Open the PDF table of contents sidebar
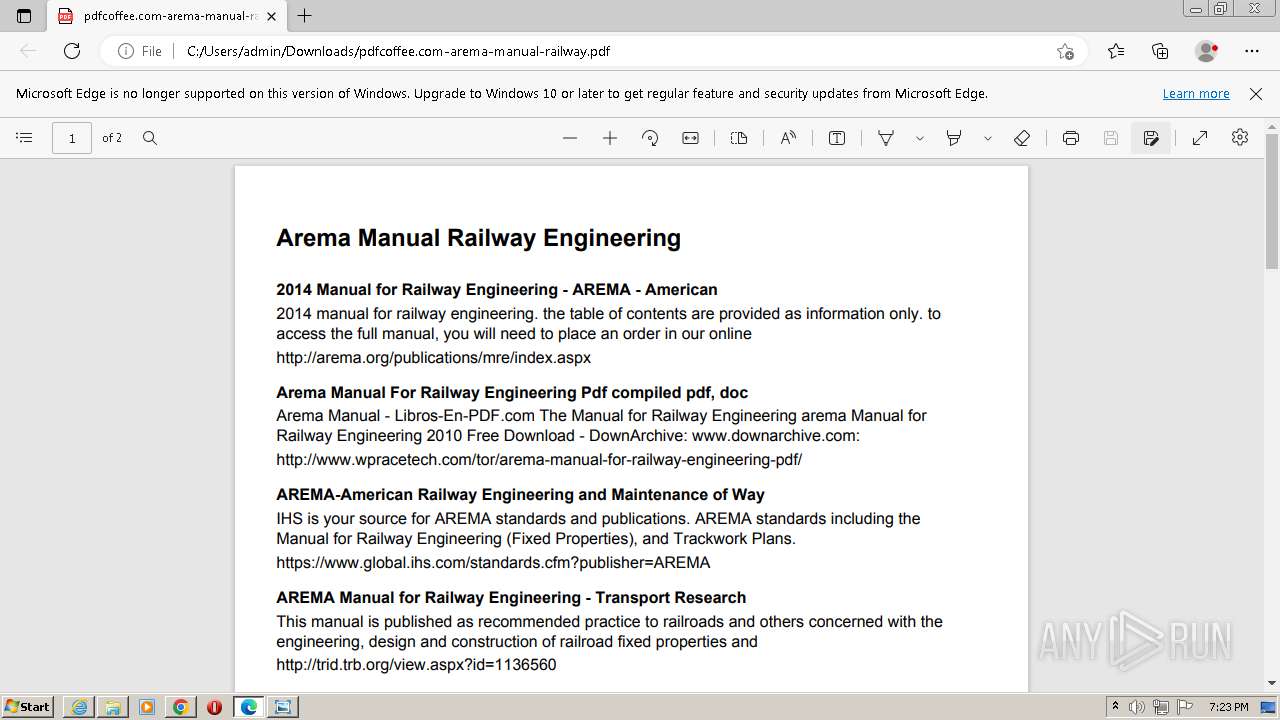 pos(25,138)
